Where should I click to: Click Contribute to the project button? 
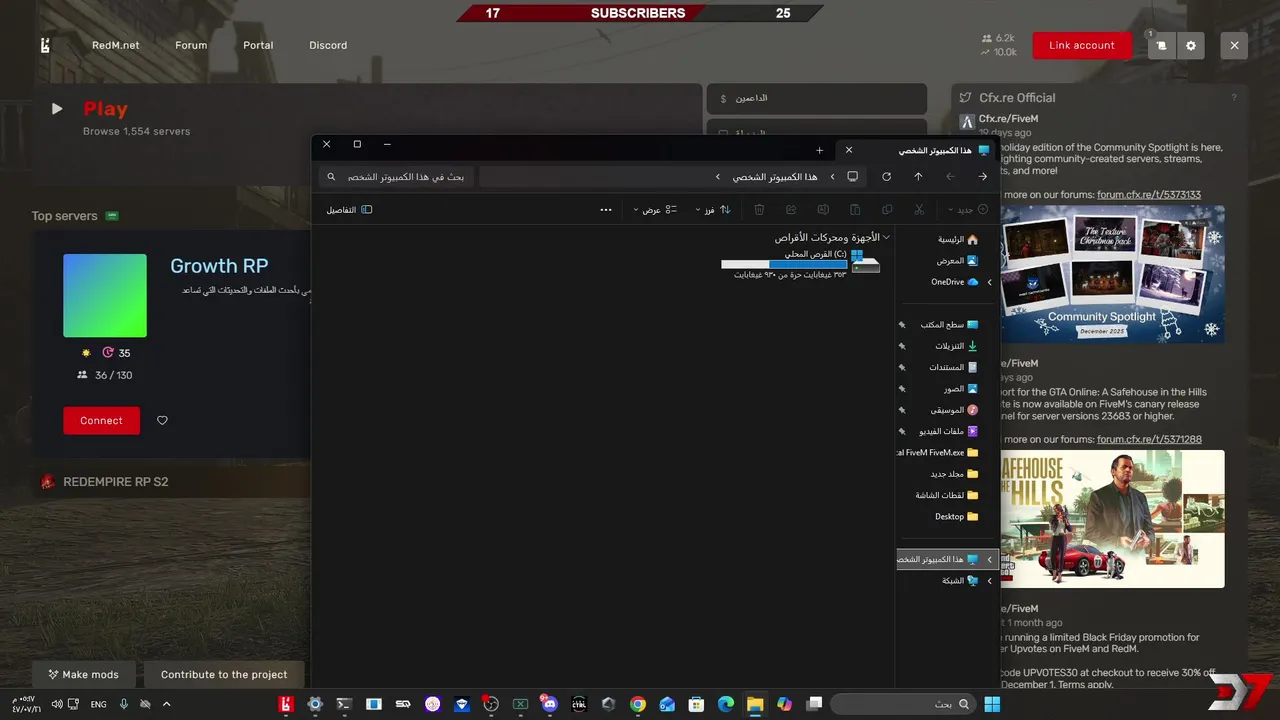224,674
